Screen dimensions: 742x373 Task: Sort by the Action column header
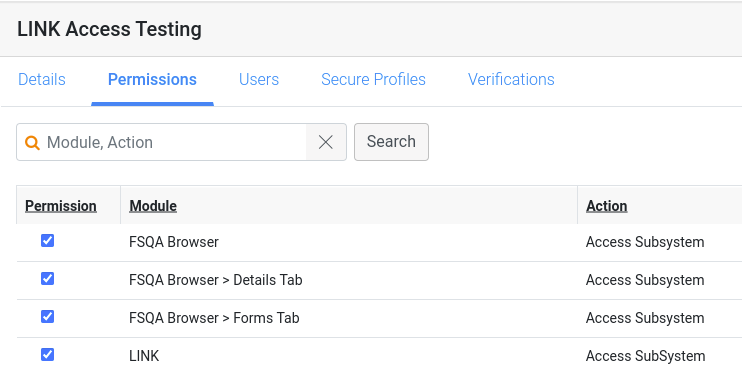click(607, 206)
